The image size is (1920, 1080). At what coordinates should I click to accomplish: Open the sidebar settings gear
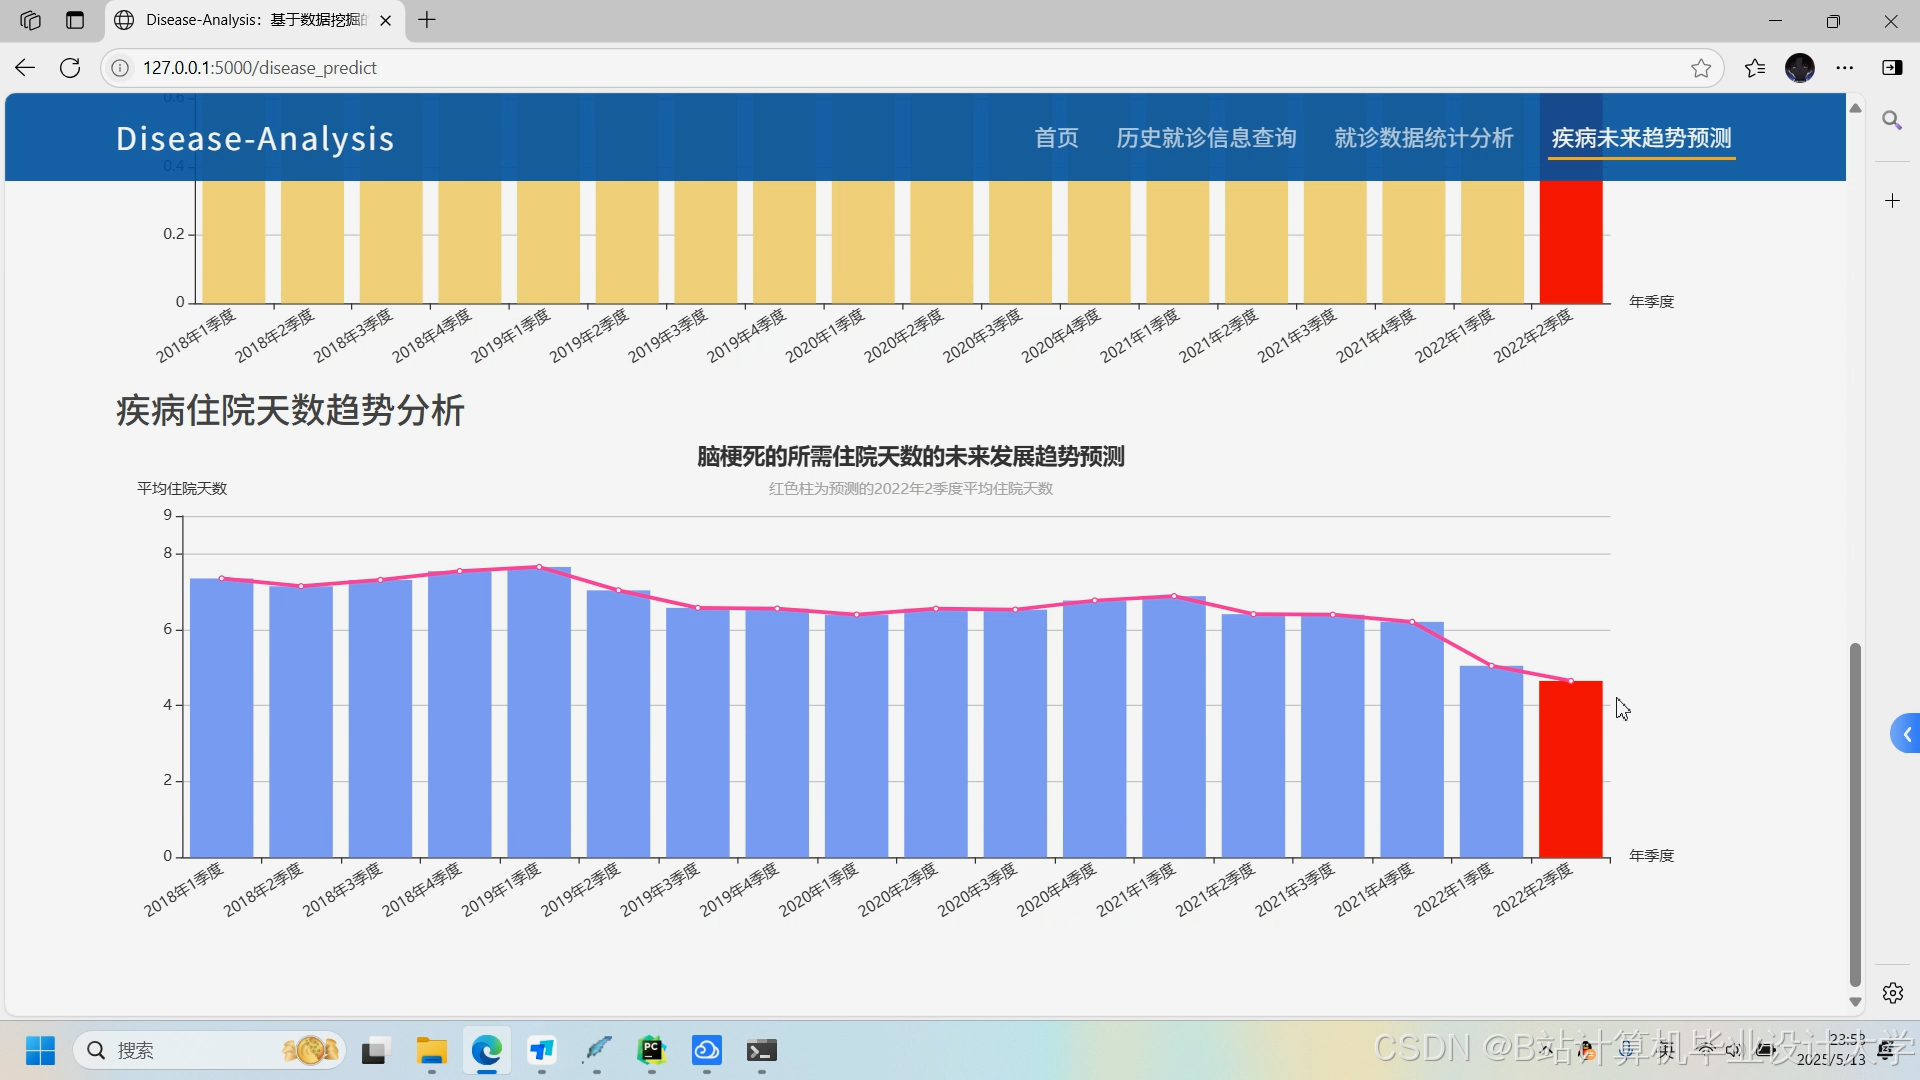pos(1892,993)
